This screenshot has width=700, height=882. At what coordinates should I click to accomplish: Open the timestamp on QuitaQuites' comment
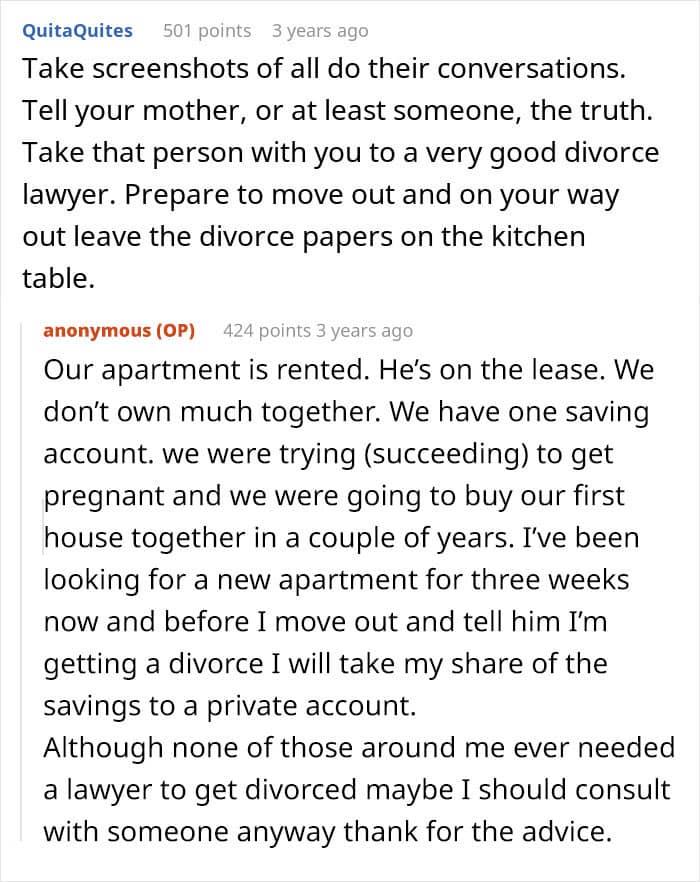tap(320, 31)
